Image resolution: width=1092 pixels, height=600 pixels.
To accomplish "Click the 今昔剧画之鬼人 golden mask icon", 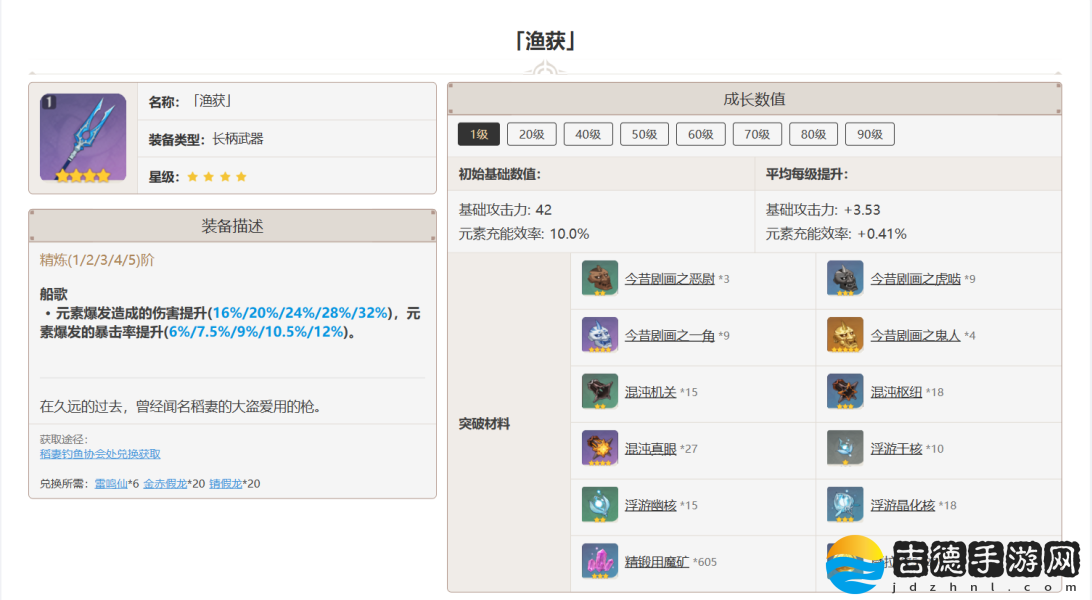I will [844, 335].
